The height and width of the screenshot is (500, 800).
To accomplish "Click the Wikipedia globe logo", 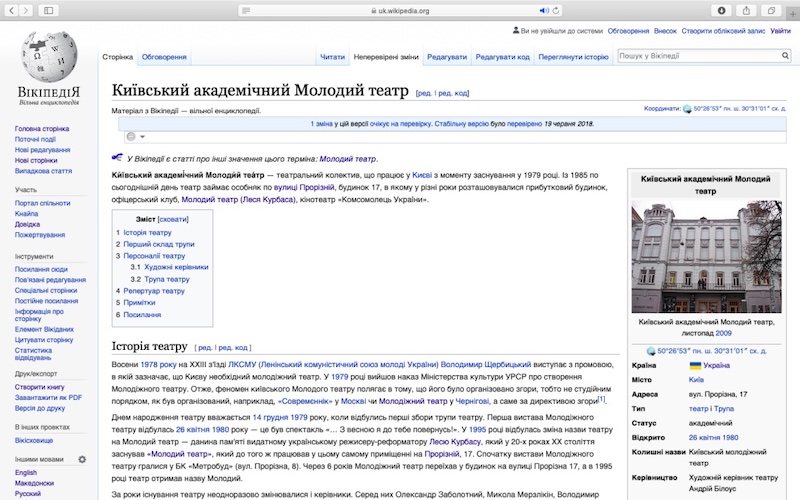I will click(49, 56).
